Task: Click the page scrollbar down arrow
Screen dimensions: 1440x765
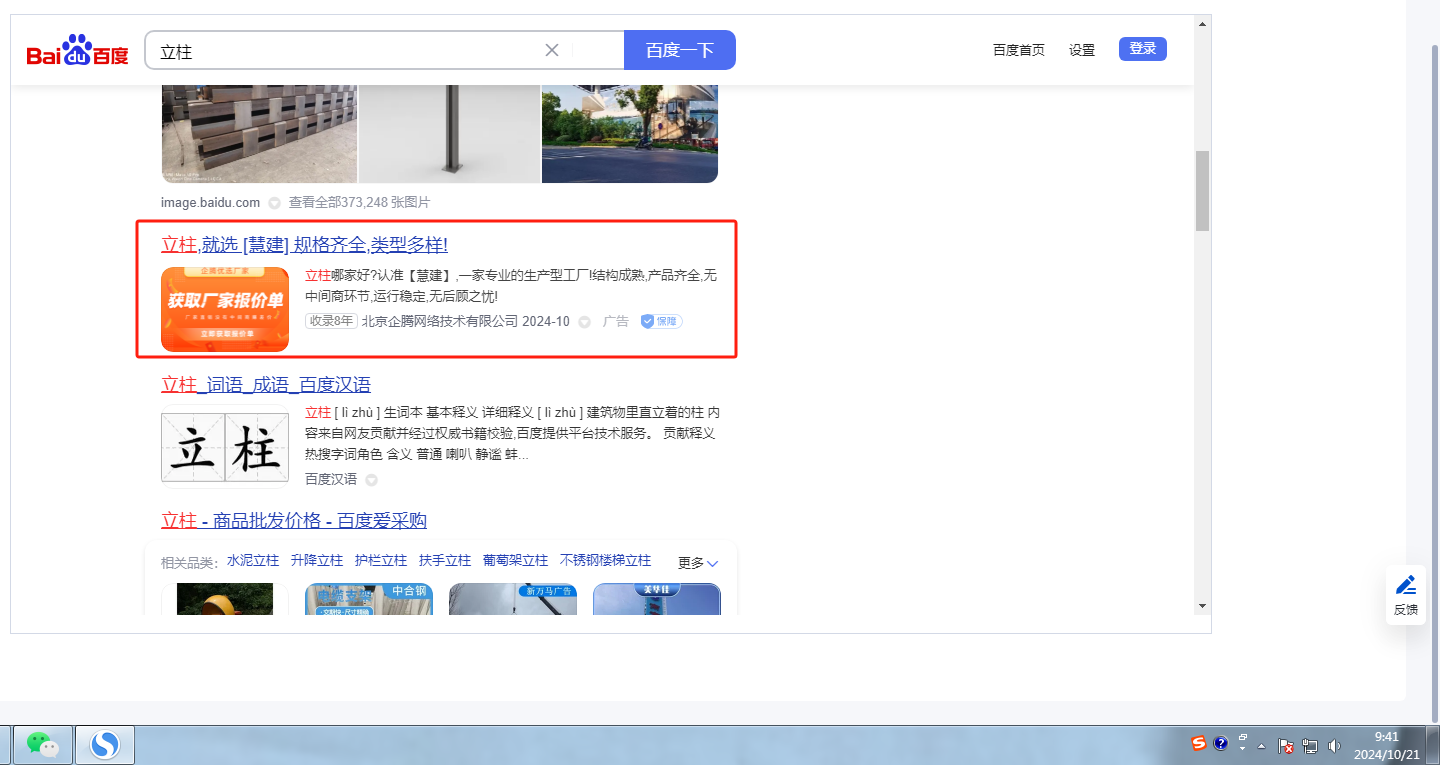Action: (1202, 606)
